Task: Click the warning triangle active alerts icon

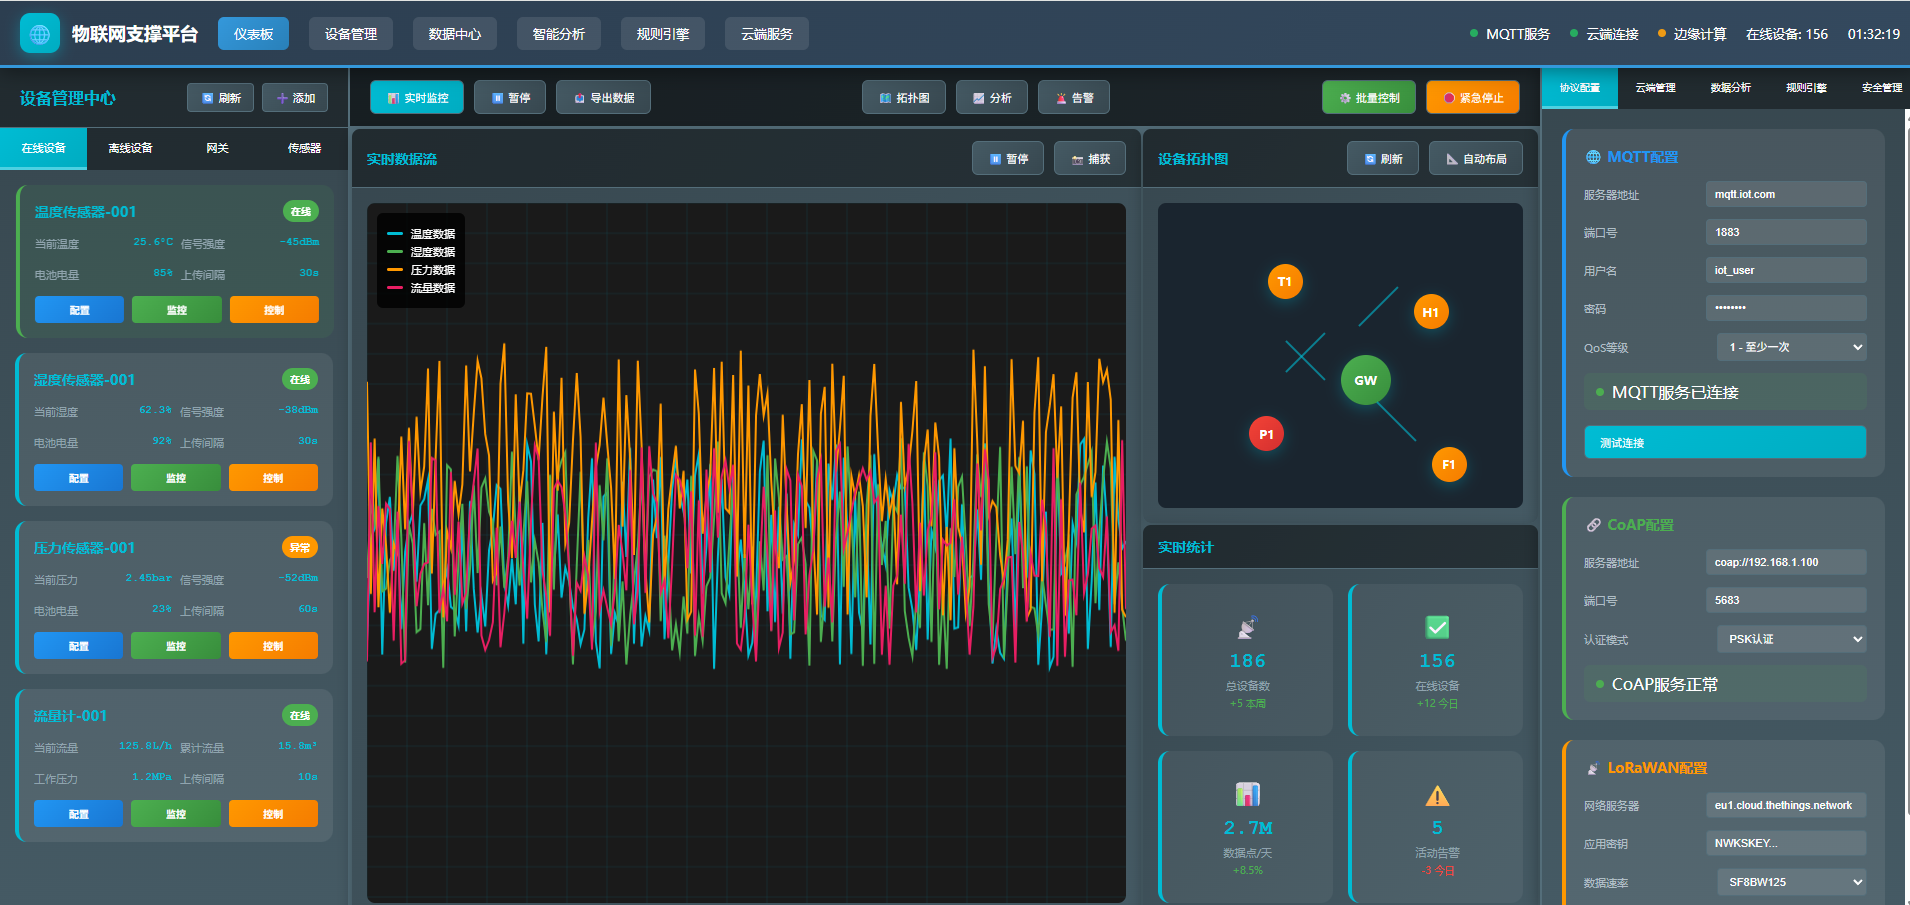Action: coord(1437,796)
